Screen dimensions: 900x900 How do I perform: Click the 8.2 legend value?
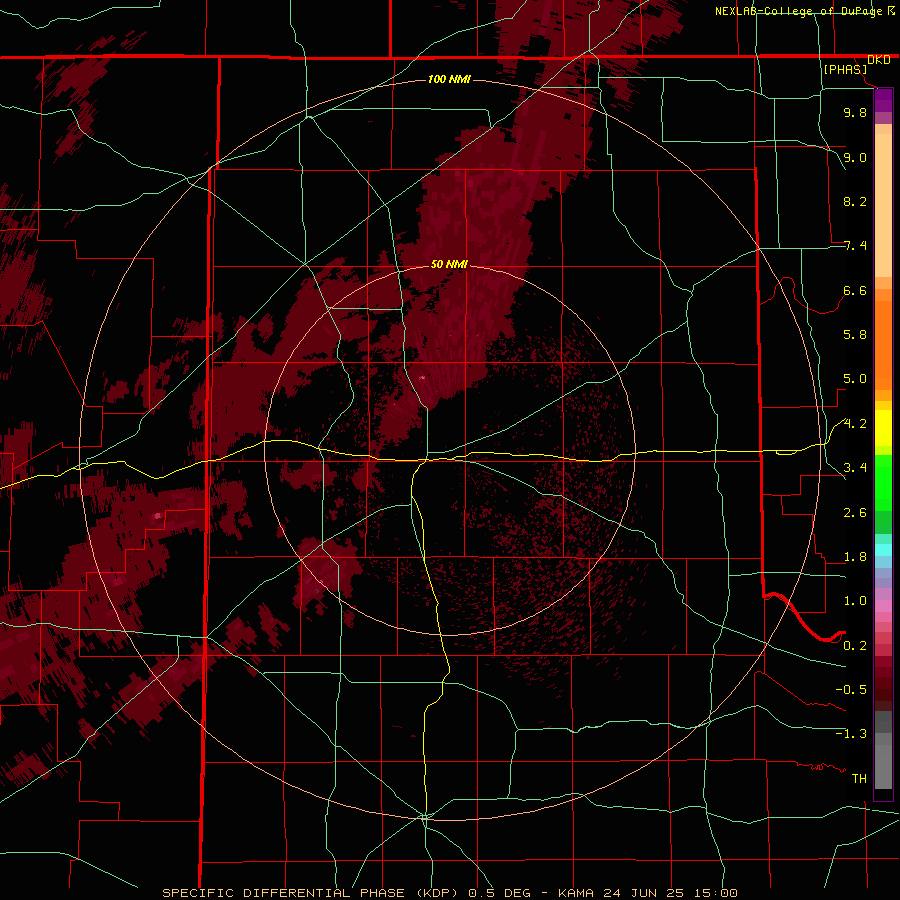pyautogui.click(x=855, y=201)
